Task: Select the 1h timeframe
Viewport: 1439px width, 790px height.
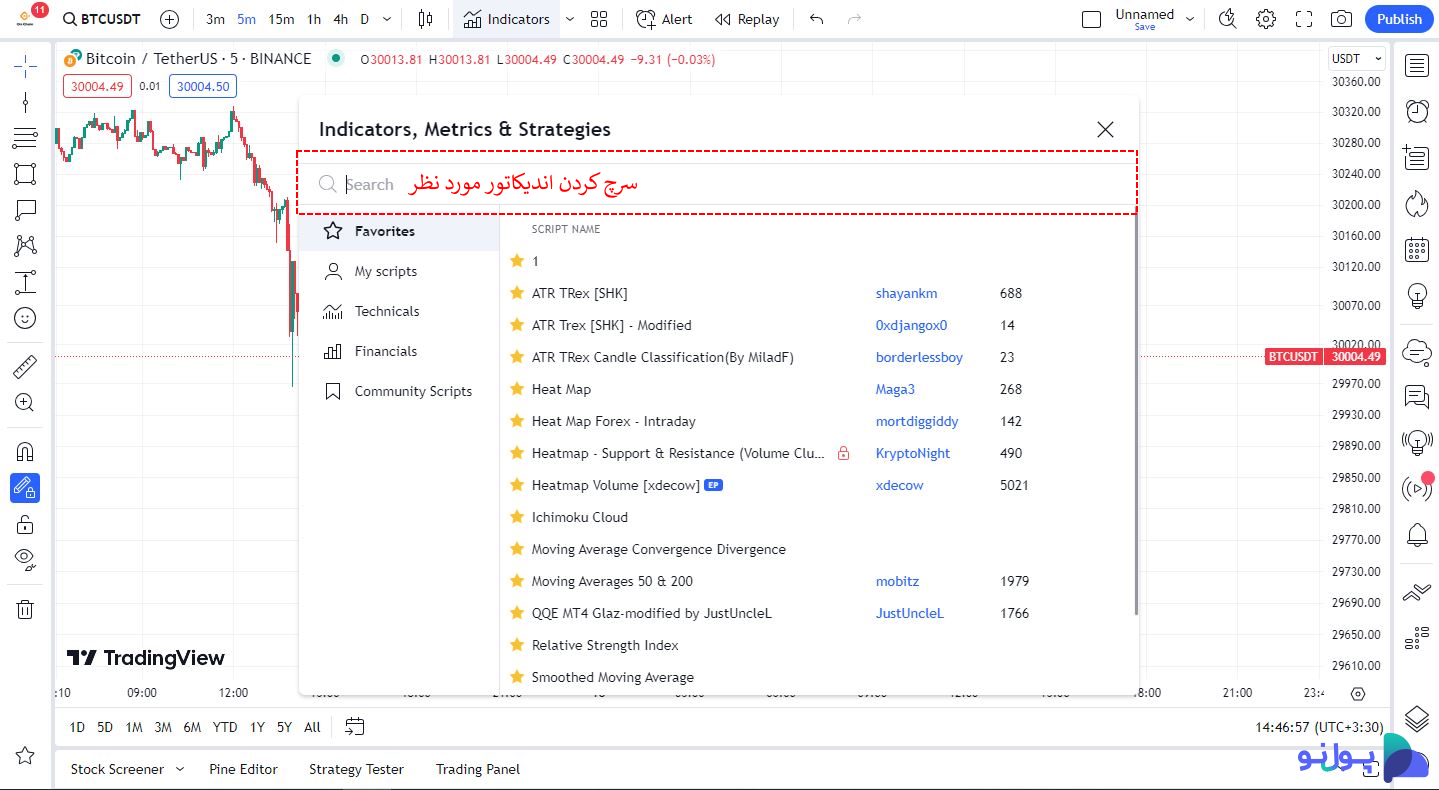Action: pyautogui.click(x=314, y=19)
